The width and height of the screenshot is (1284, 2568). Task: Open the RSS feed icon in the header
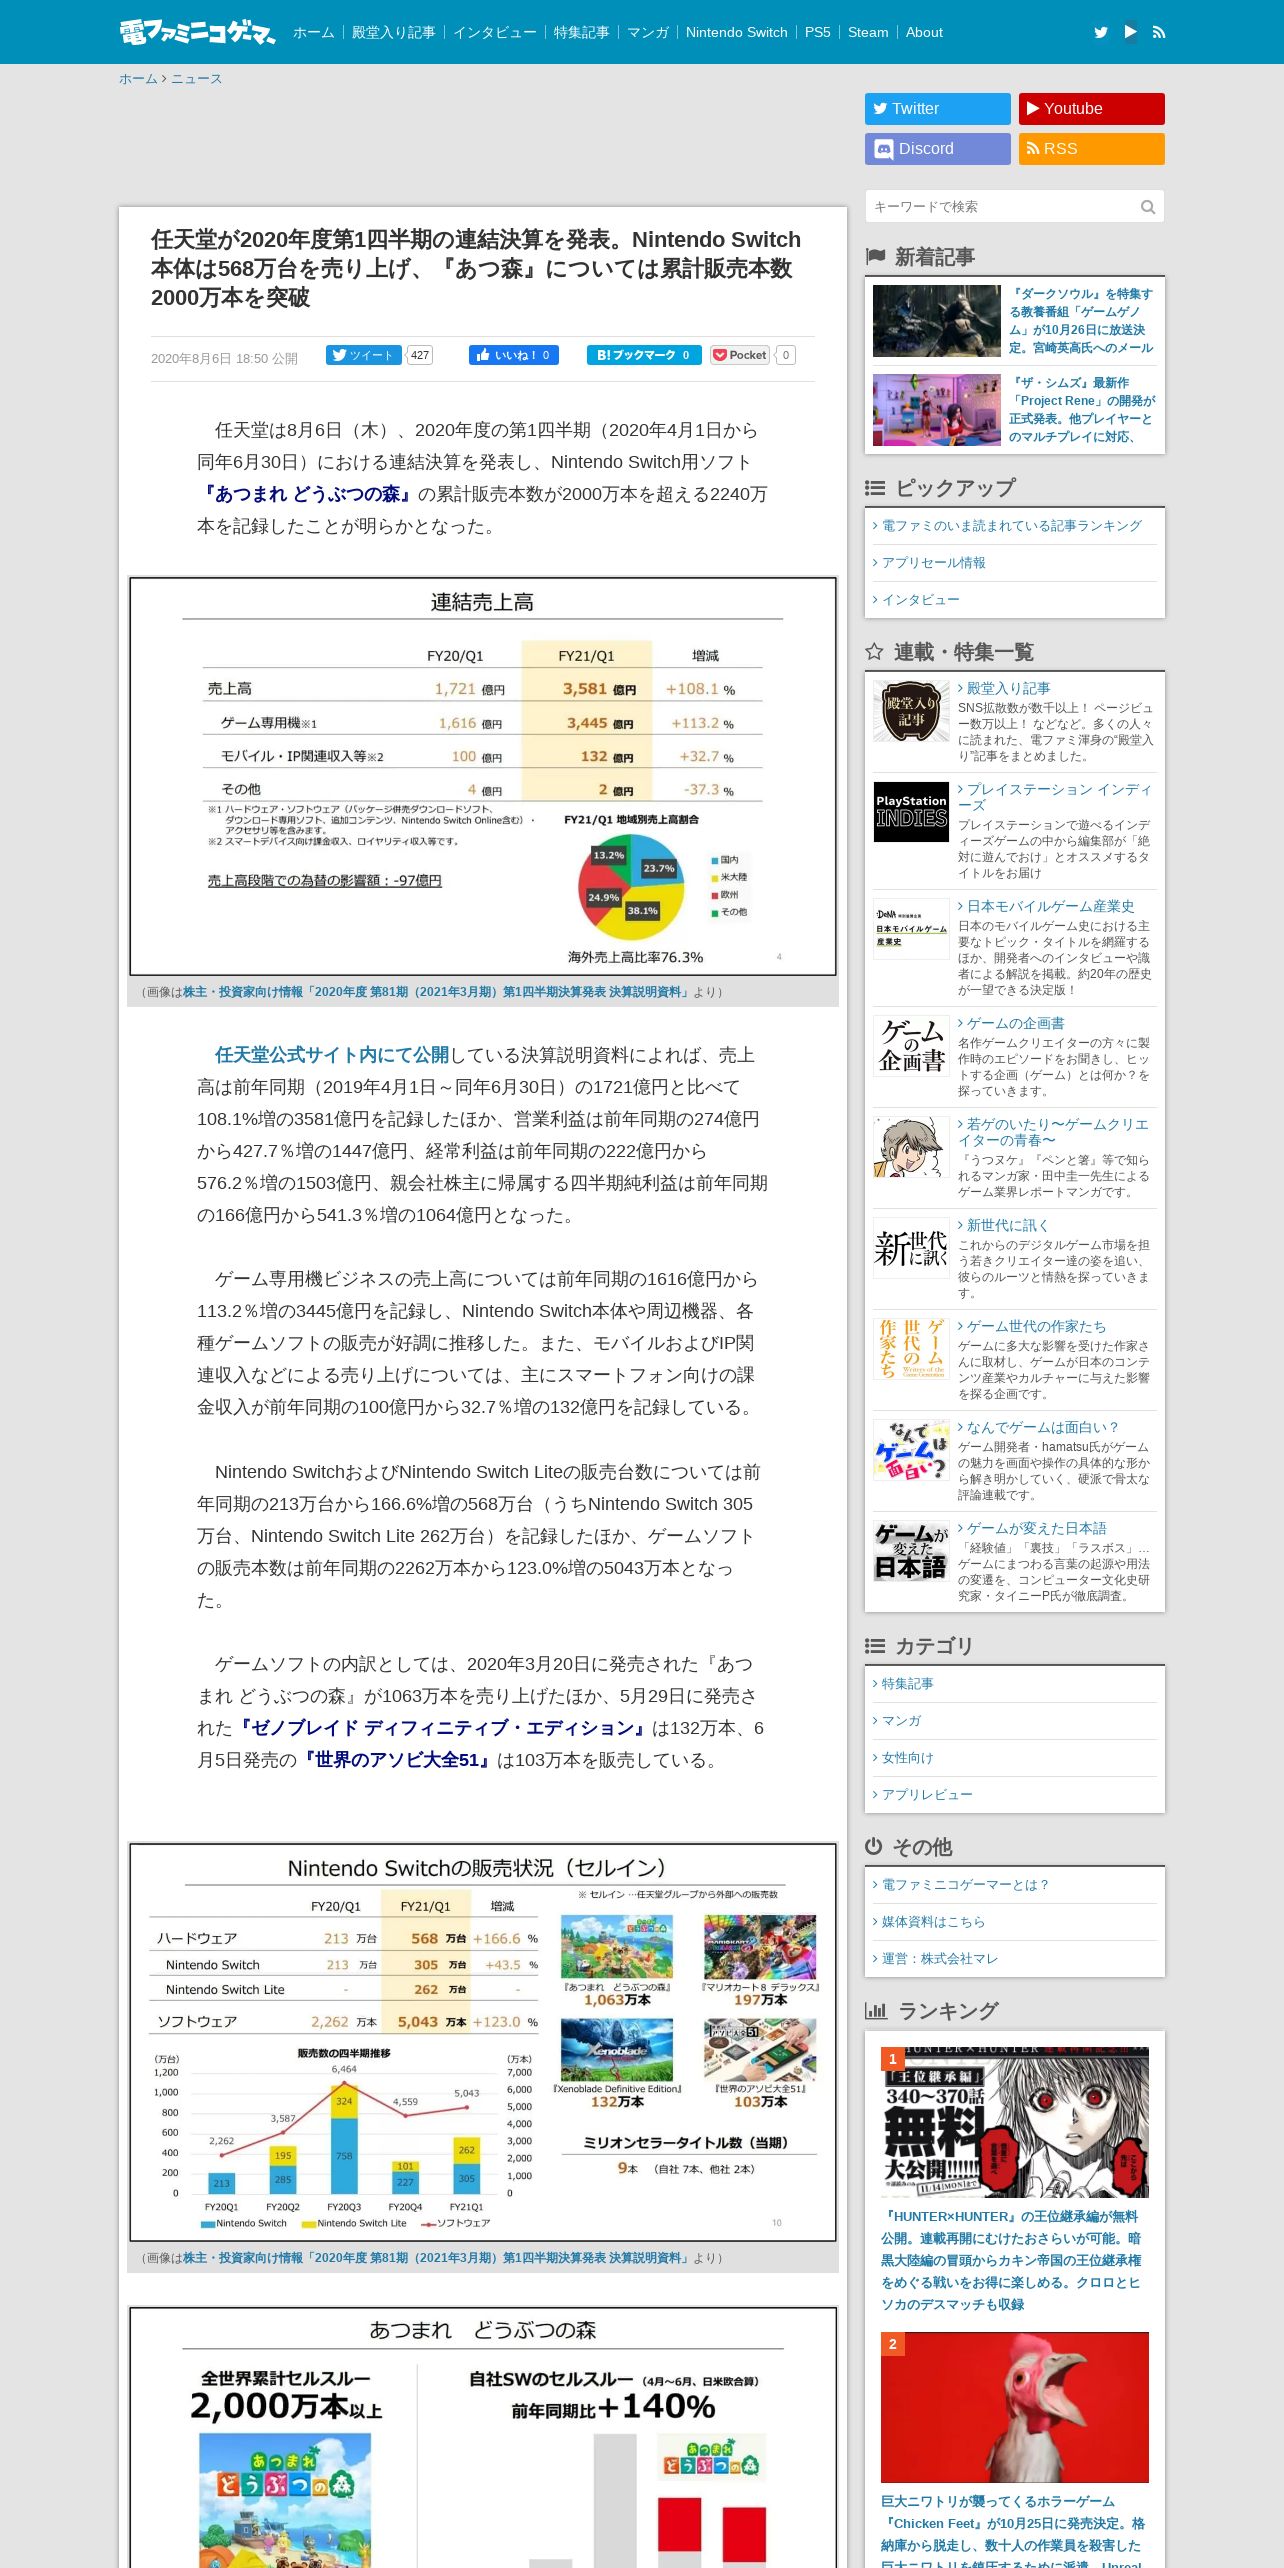pos(1159,32)
